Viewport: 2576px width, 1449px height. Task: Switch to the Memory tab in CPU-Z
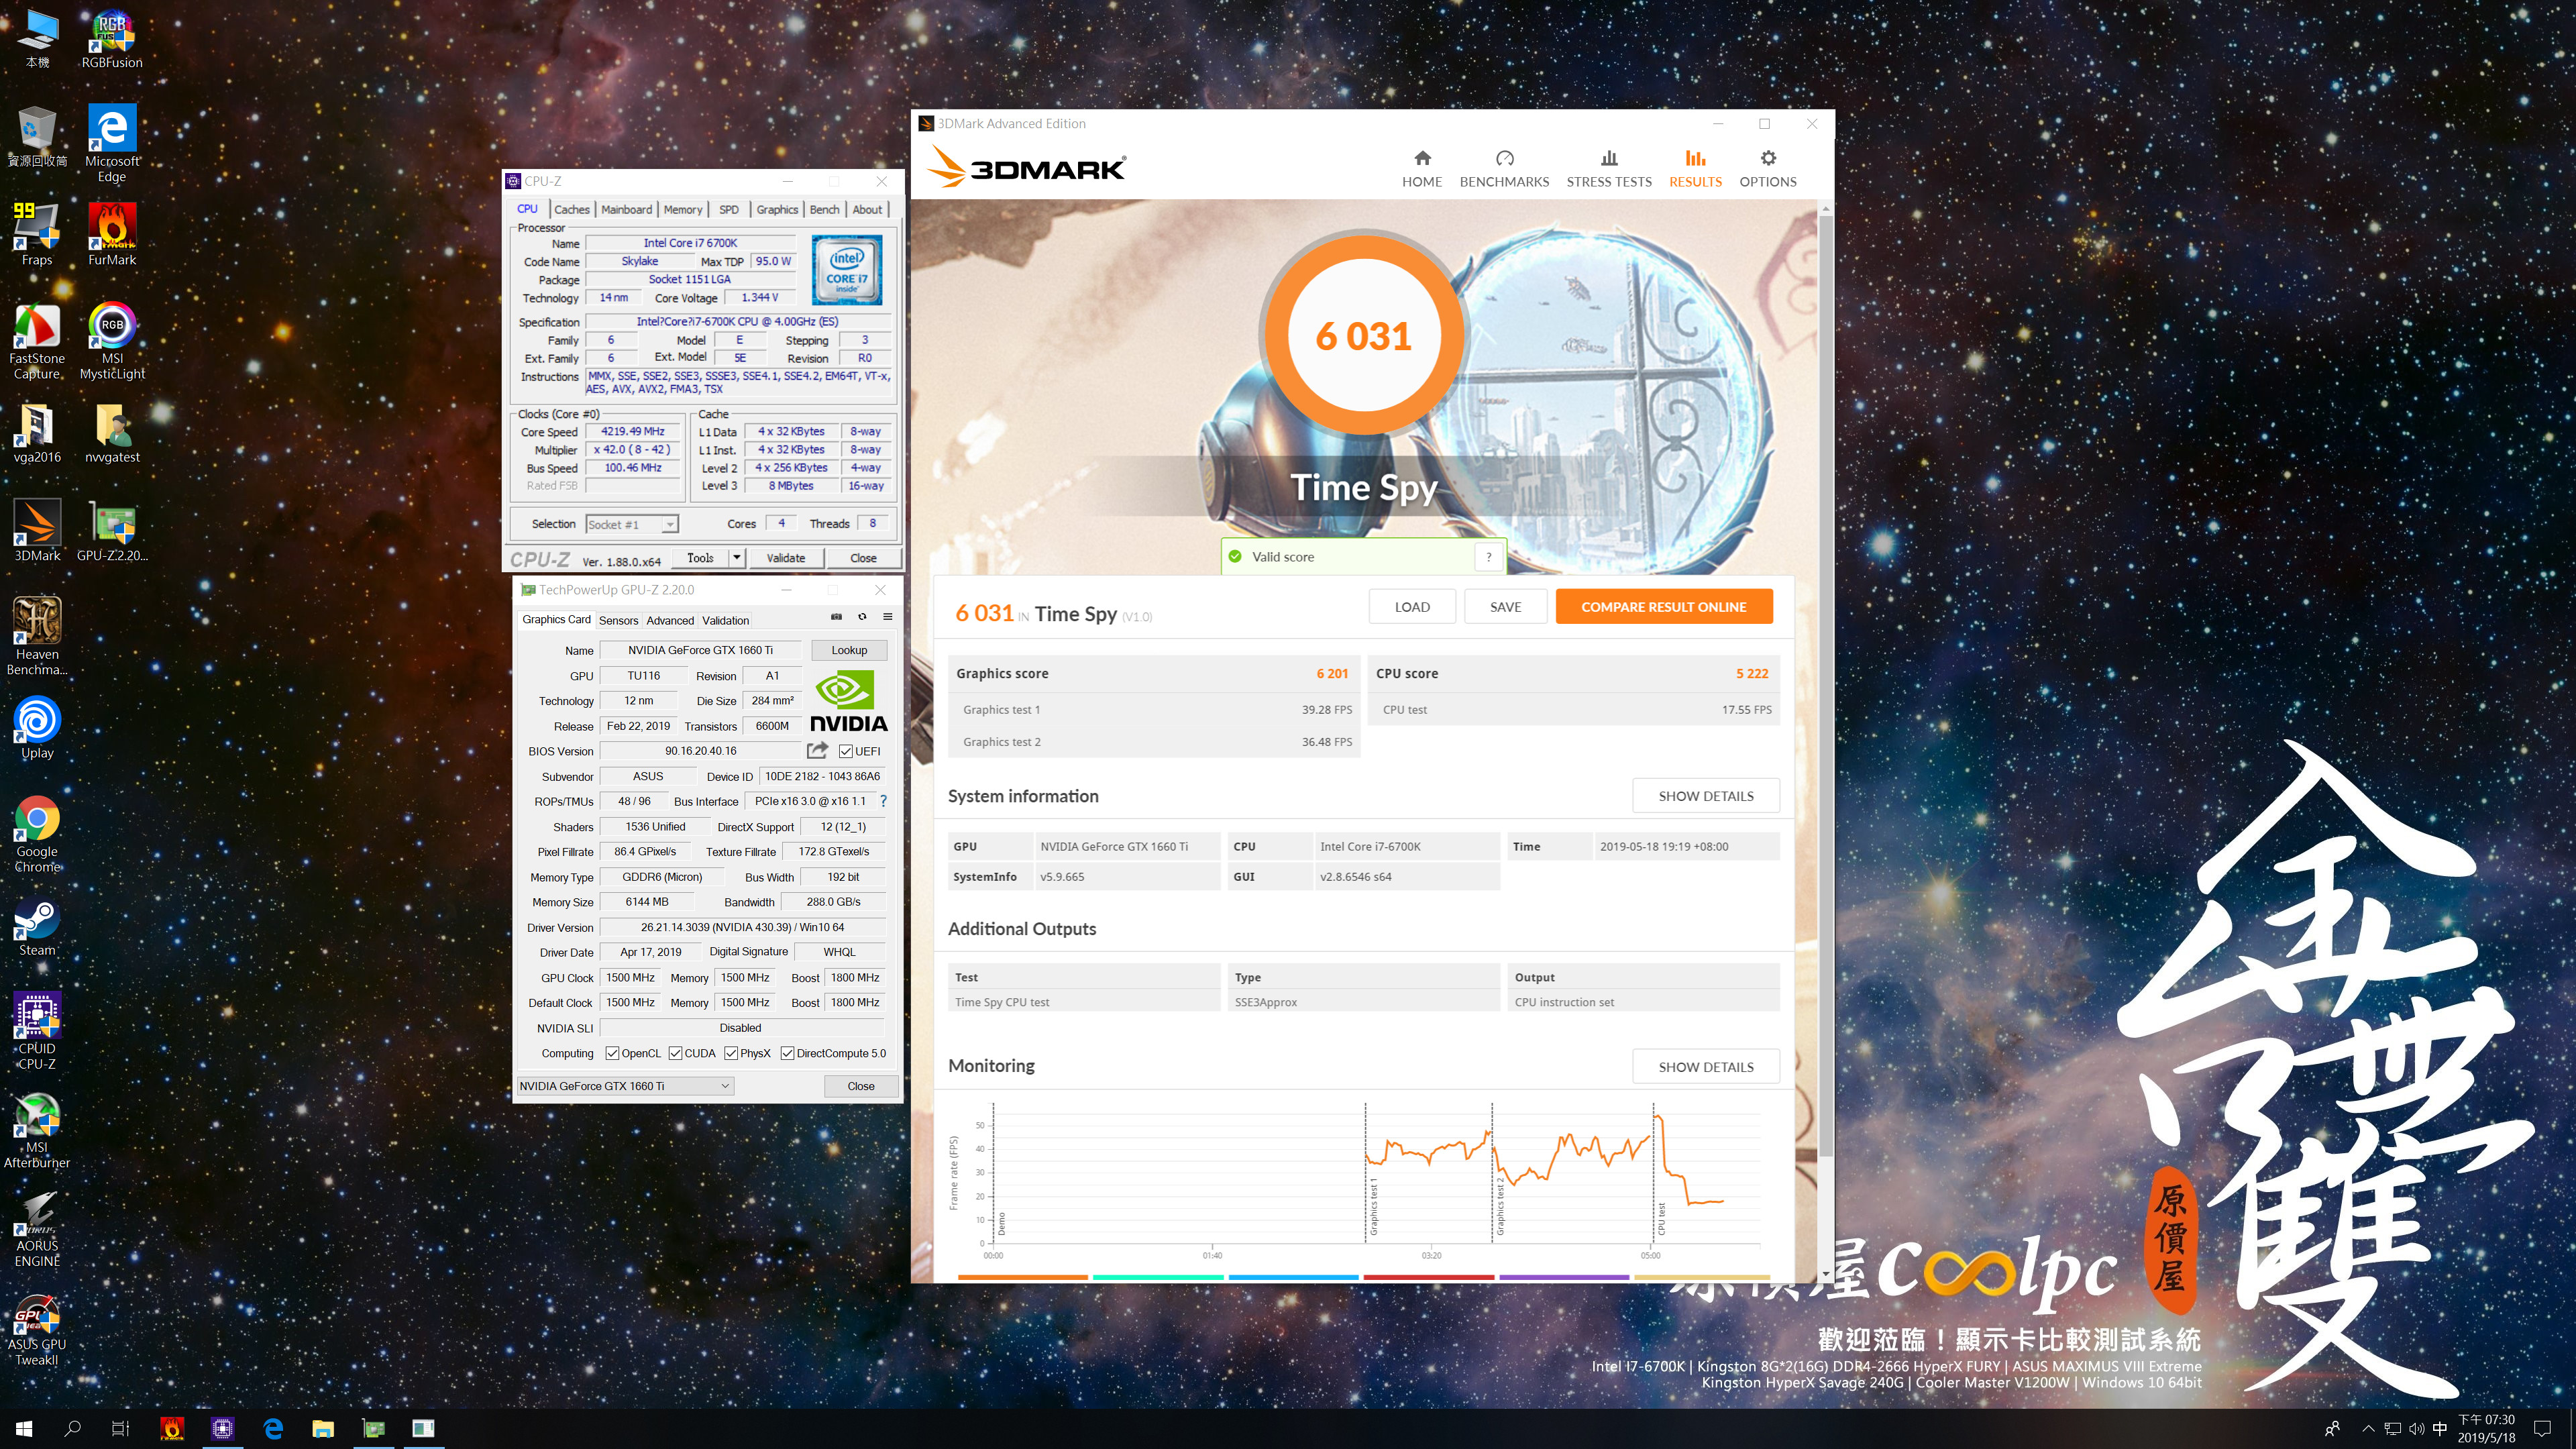[x=683, y=209]
